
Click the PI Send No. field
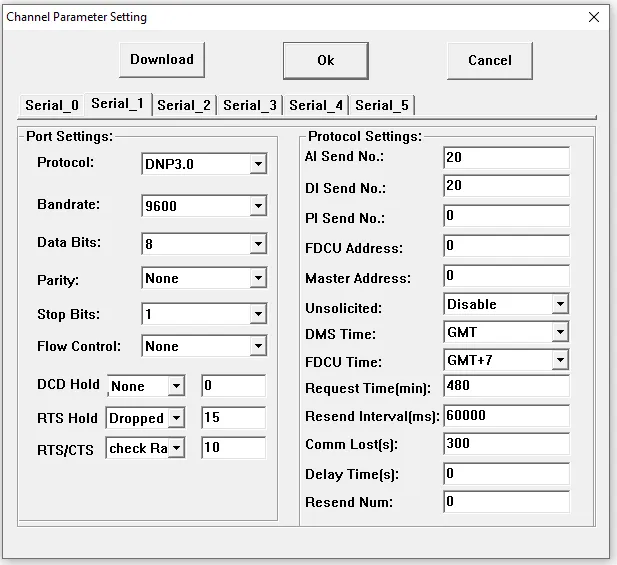coord(506,216)
